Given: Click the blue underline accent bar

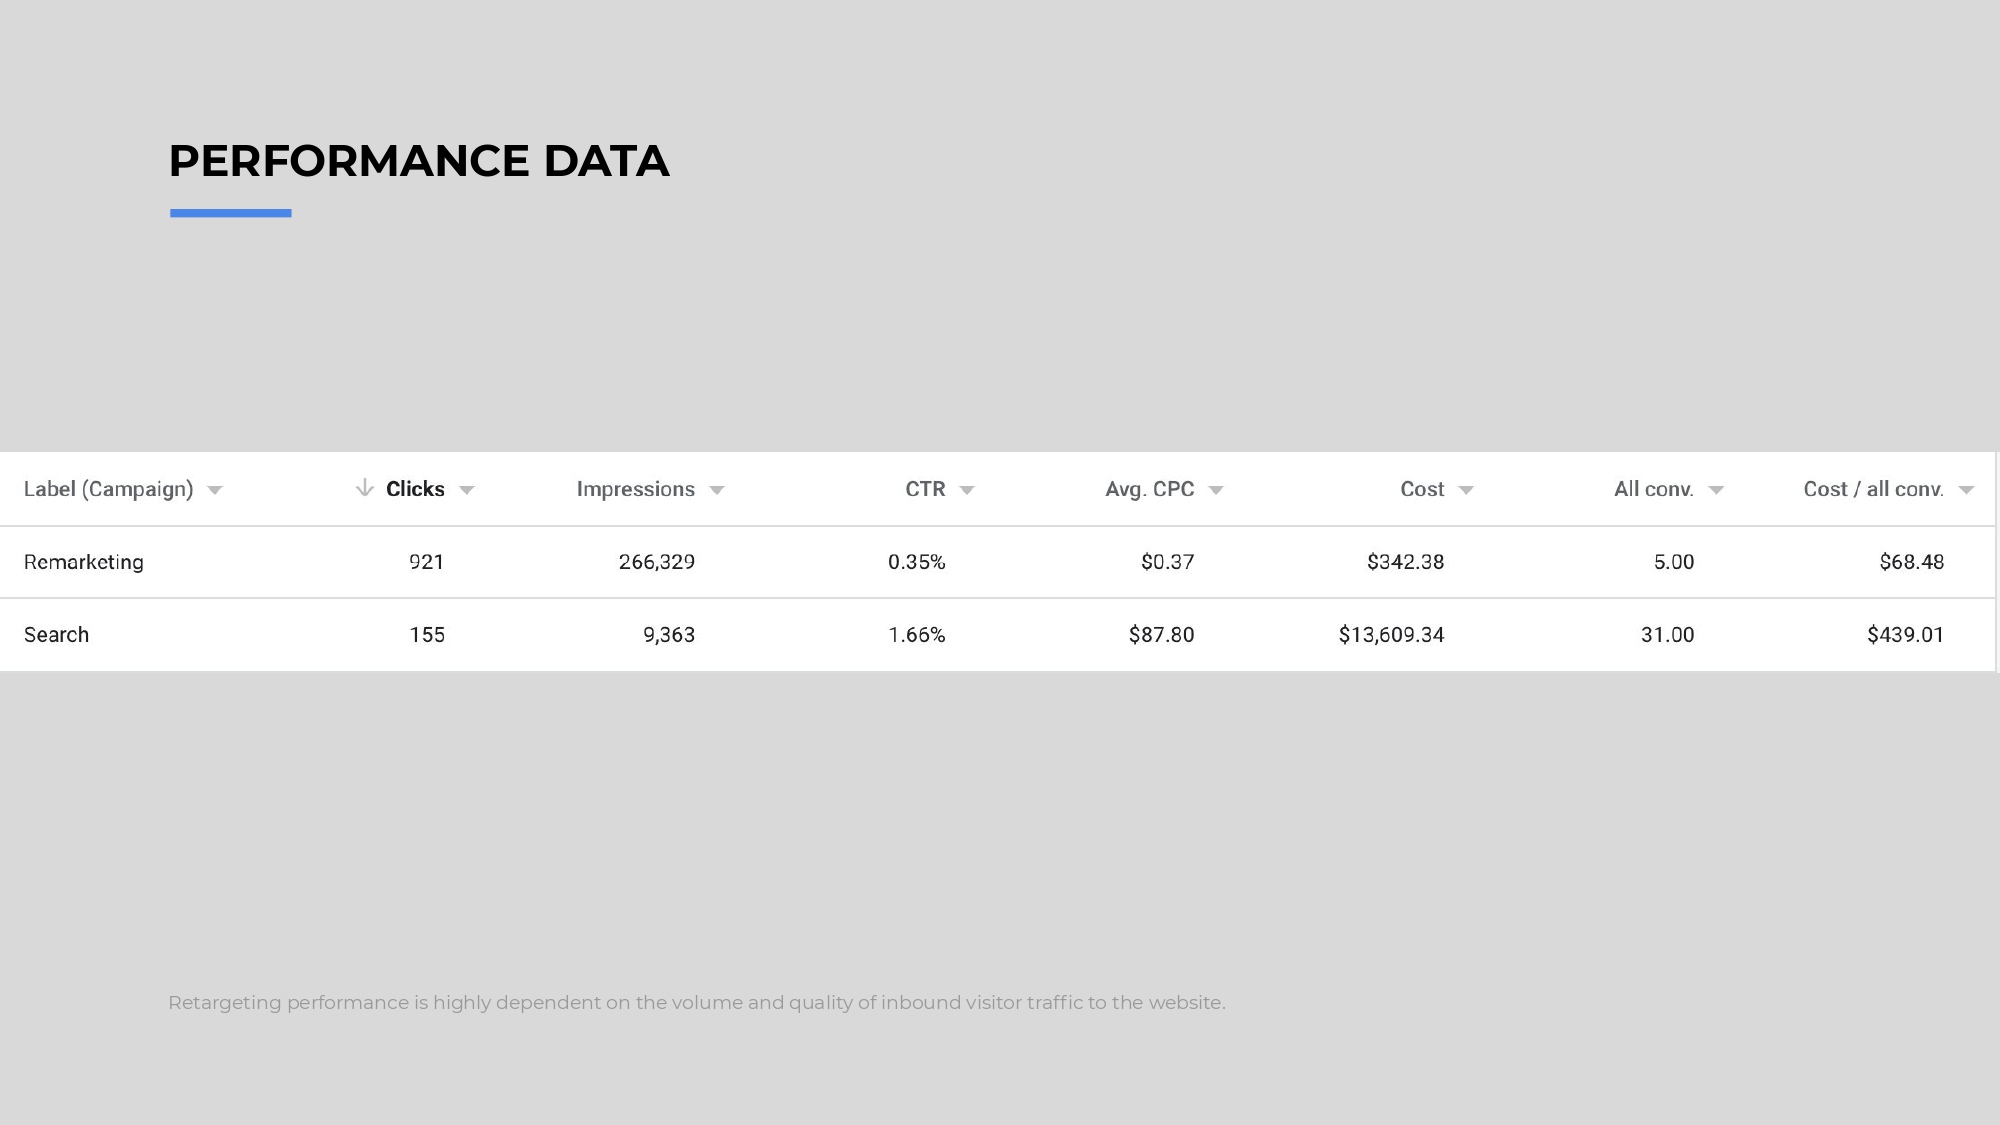Looking at the screenshot, I should click(x=231, y=213).
